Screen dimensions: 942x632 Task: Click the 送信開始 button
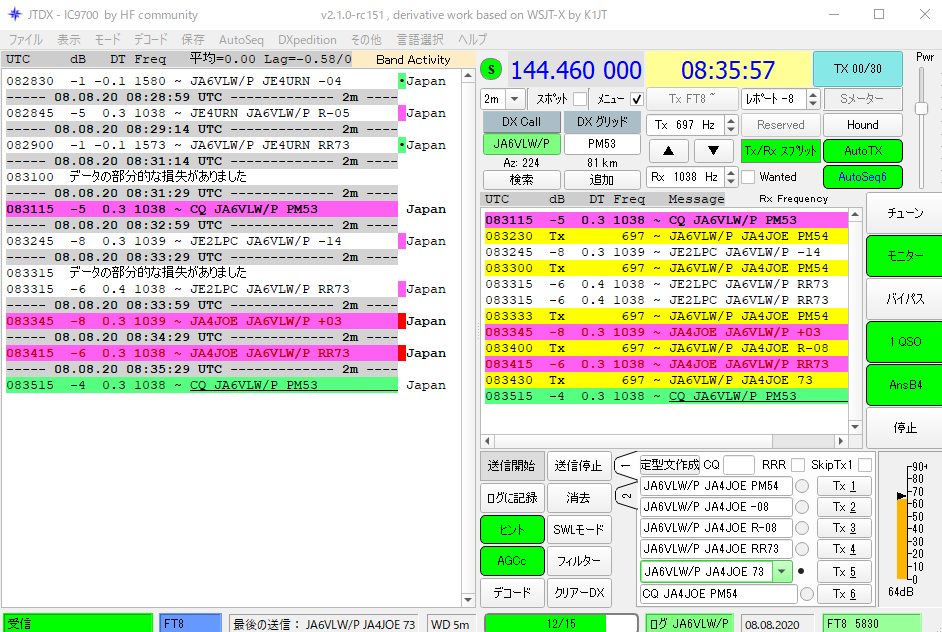512,466
